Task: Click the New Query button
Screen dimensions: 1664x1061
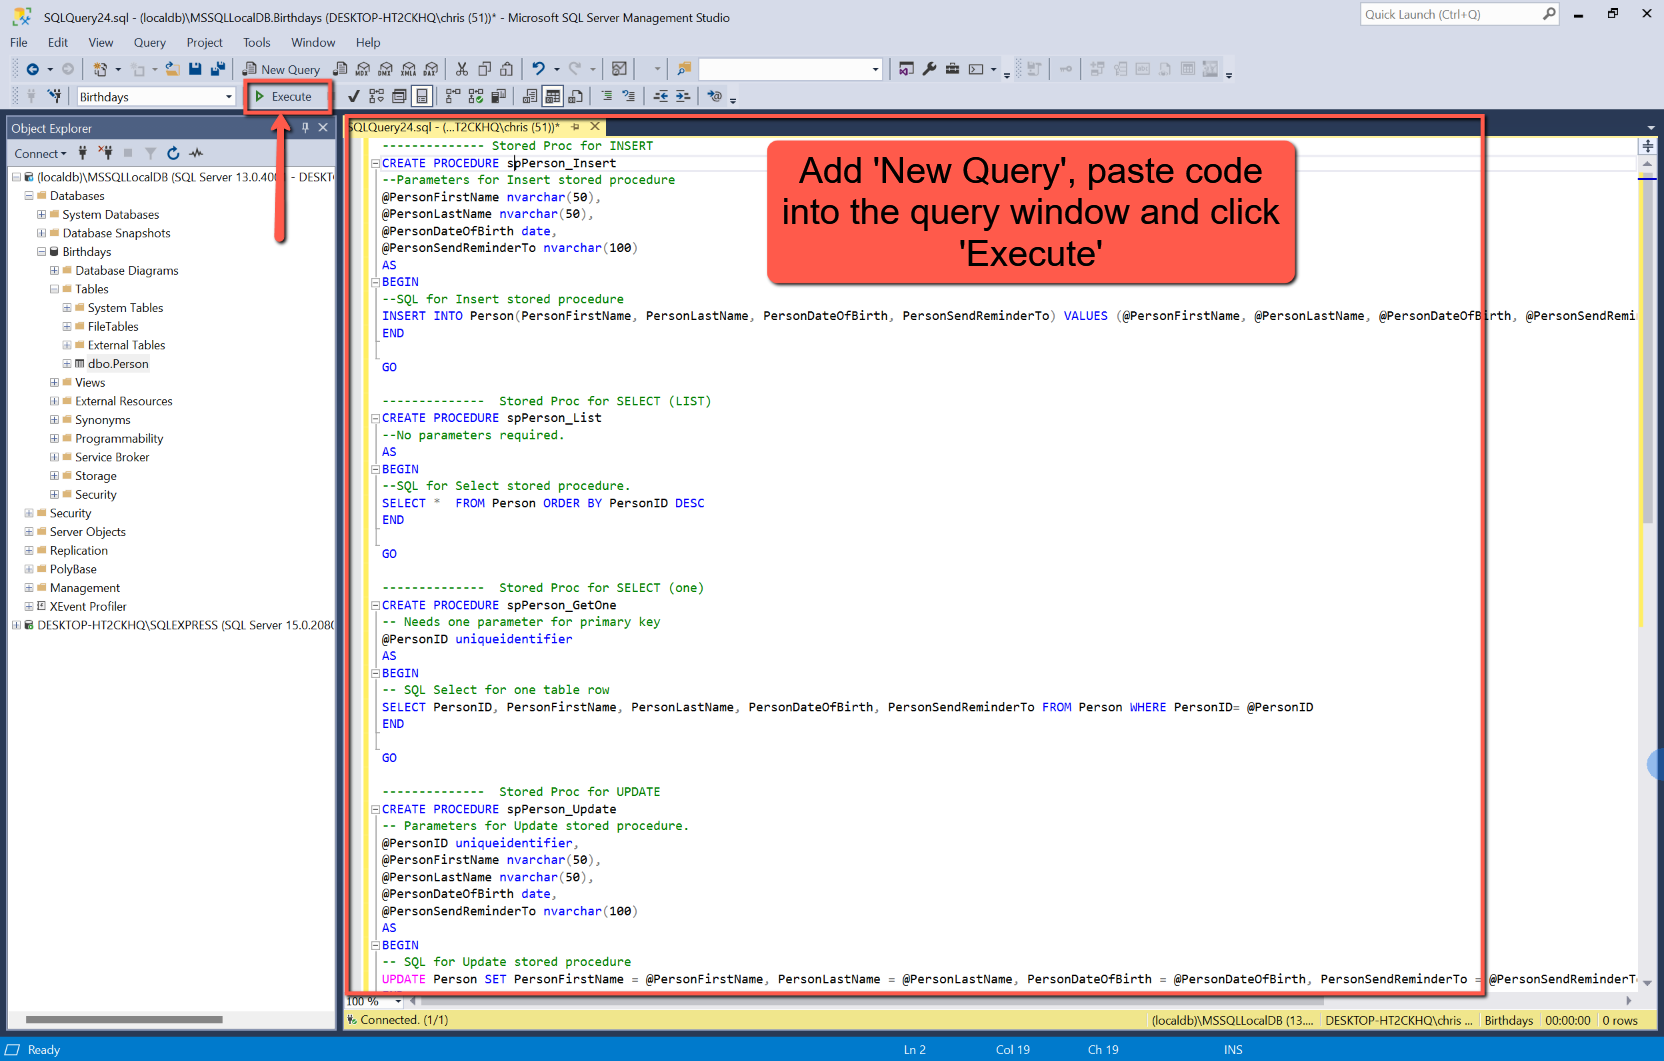Action: (281, 69)
